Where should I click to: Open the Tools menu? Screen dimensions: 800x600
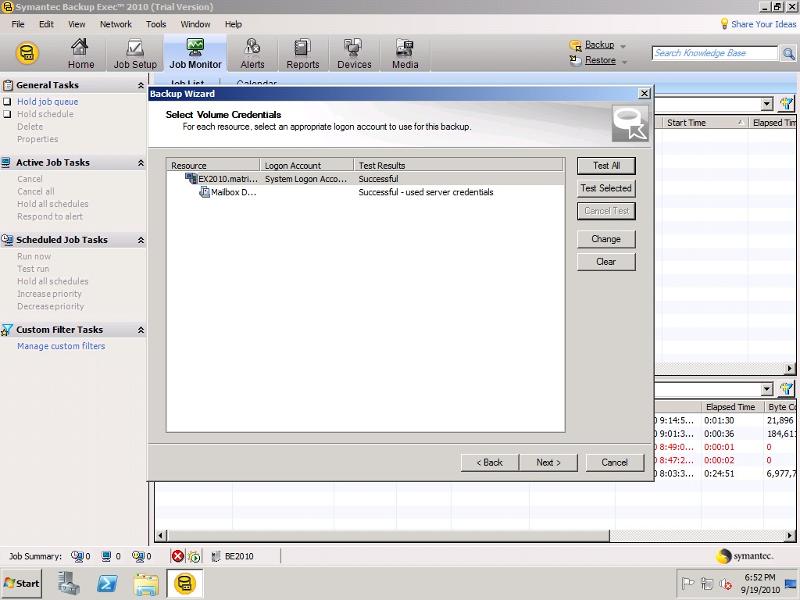(x=156, y=24)
